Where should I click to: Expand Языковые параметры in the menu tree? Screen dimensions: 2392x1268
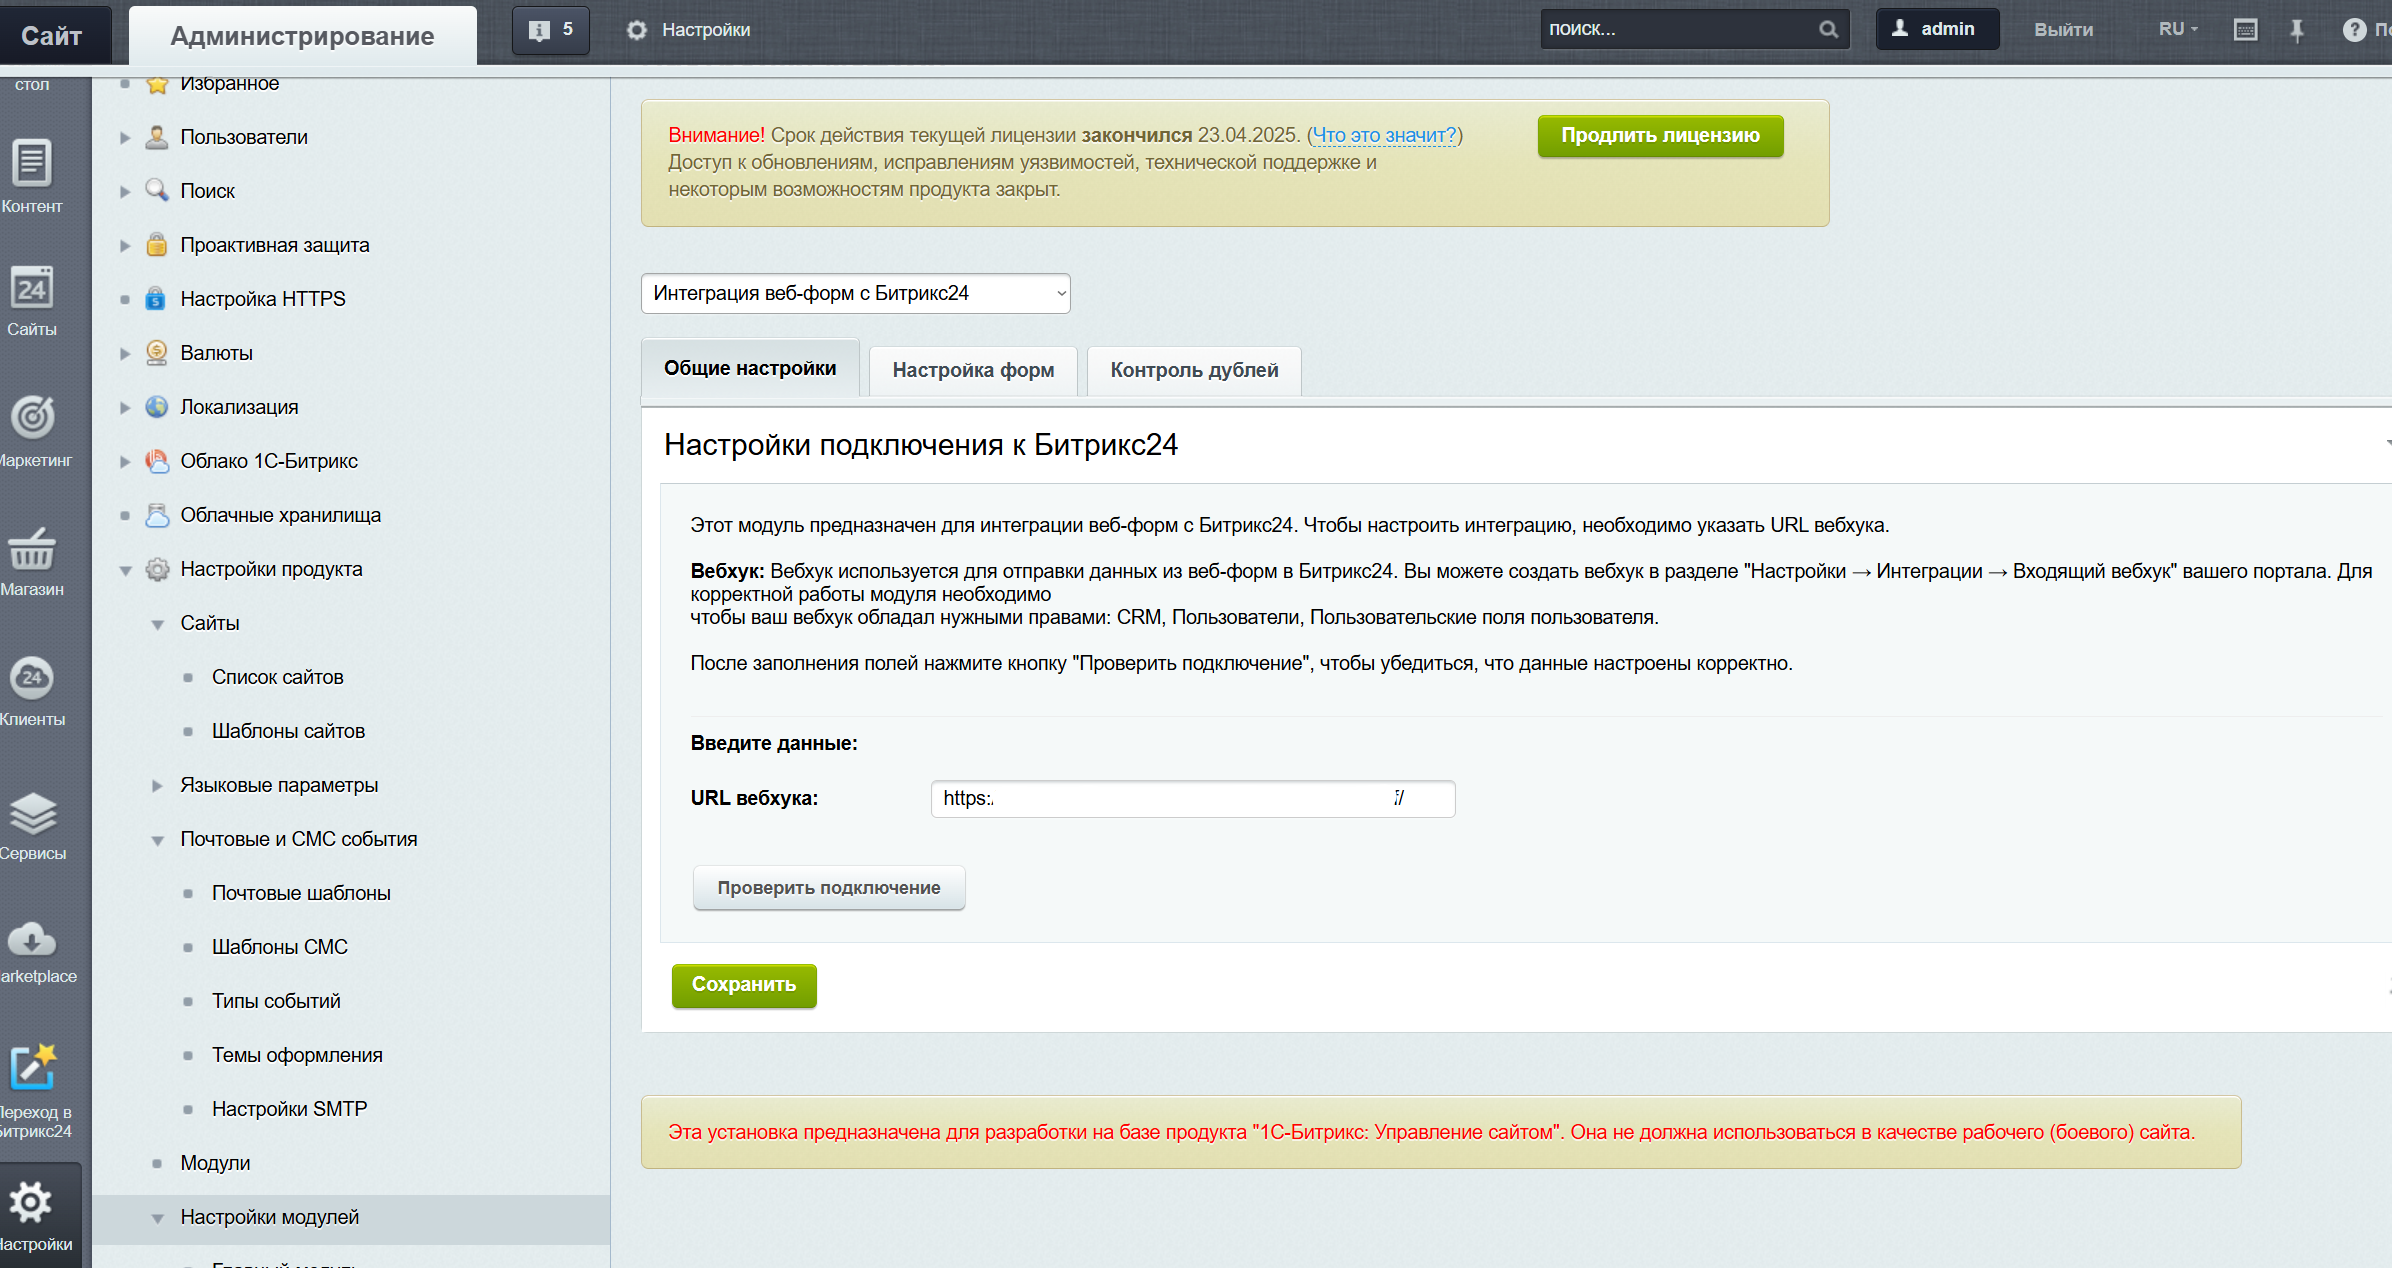[157, 786]
